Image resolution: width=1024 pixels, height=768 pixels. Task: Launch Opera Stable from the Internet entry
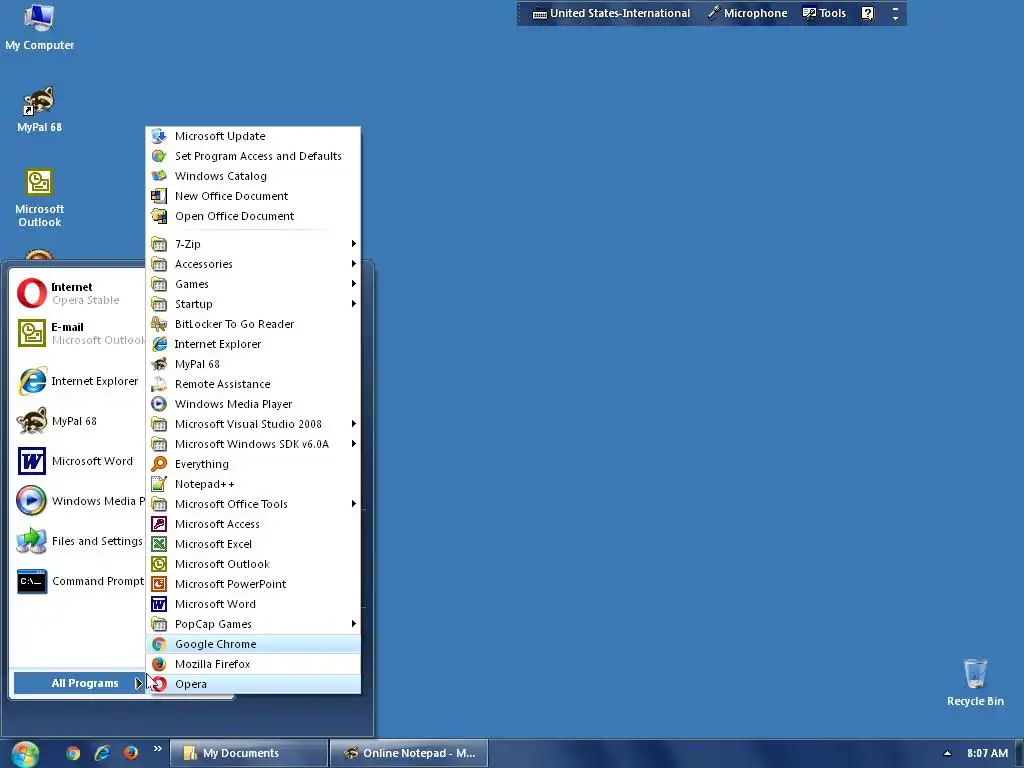point(78,293)
